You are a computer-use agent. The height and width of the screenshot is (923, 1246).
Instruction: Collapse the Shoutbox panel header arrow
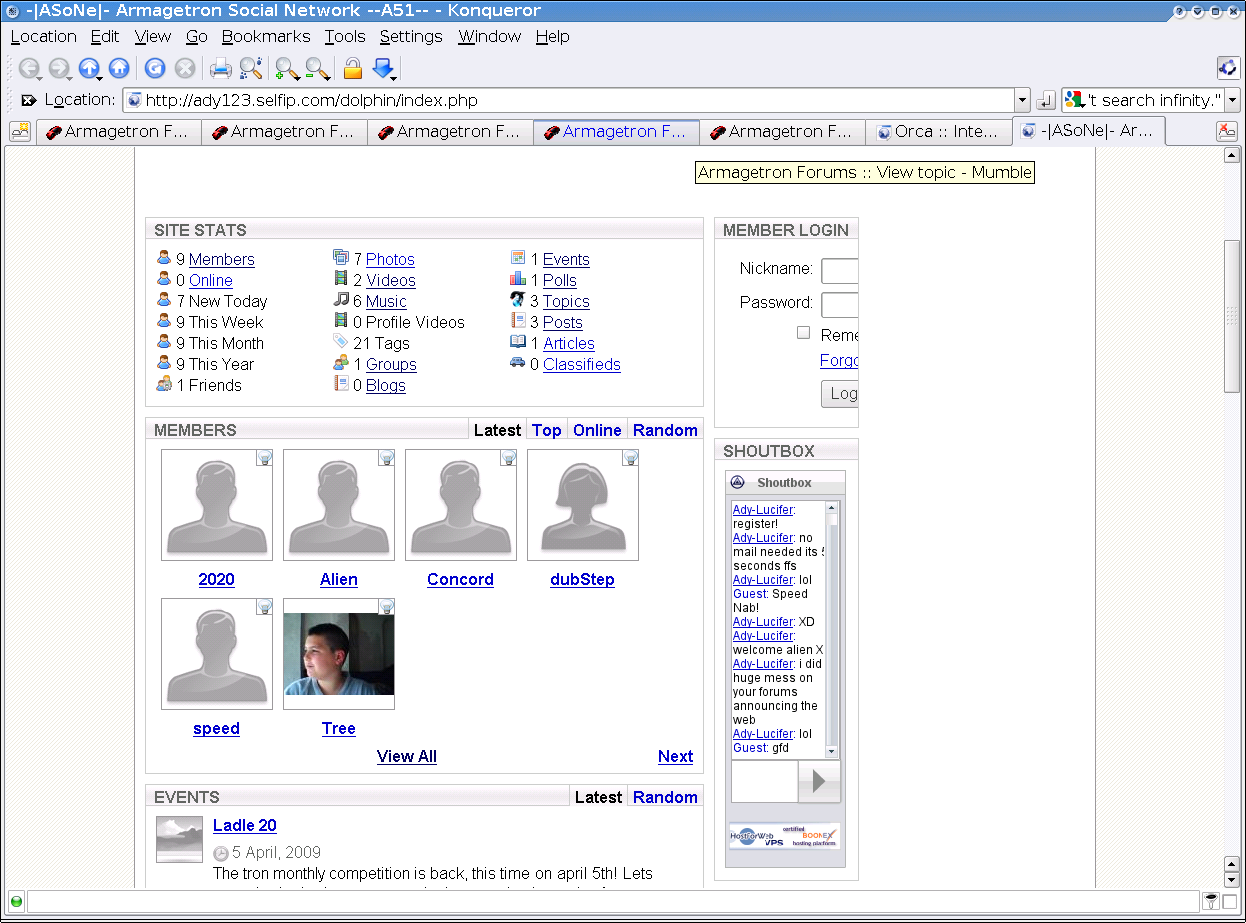[x=738, y=482]
